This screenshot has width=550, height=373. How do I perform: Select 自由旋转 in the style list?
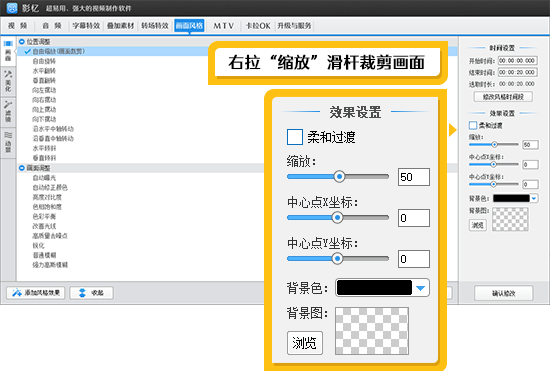(44, 61)
